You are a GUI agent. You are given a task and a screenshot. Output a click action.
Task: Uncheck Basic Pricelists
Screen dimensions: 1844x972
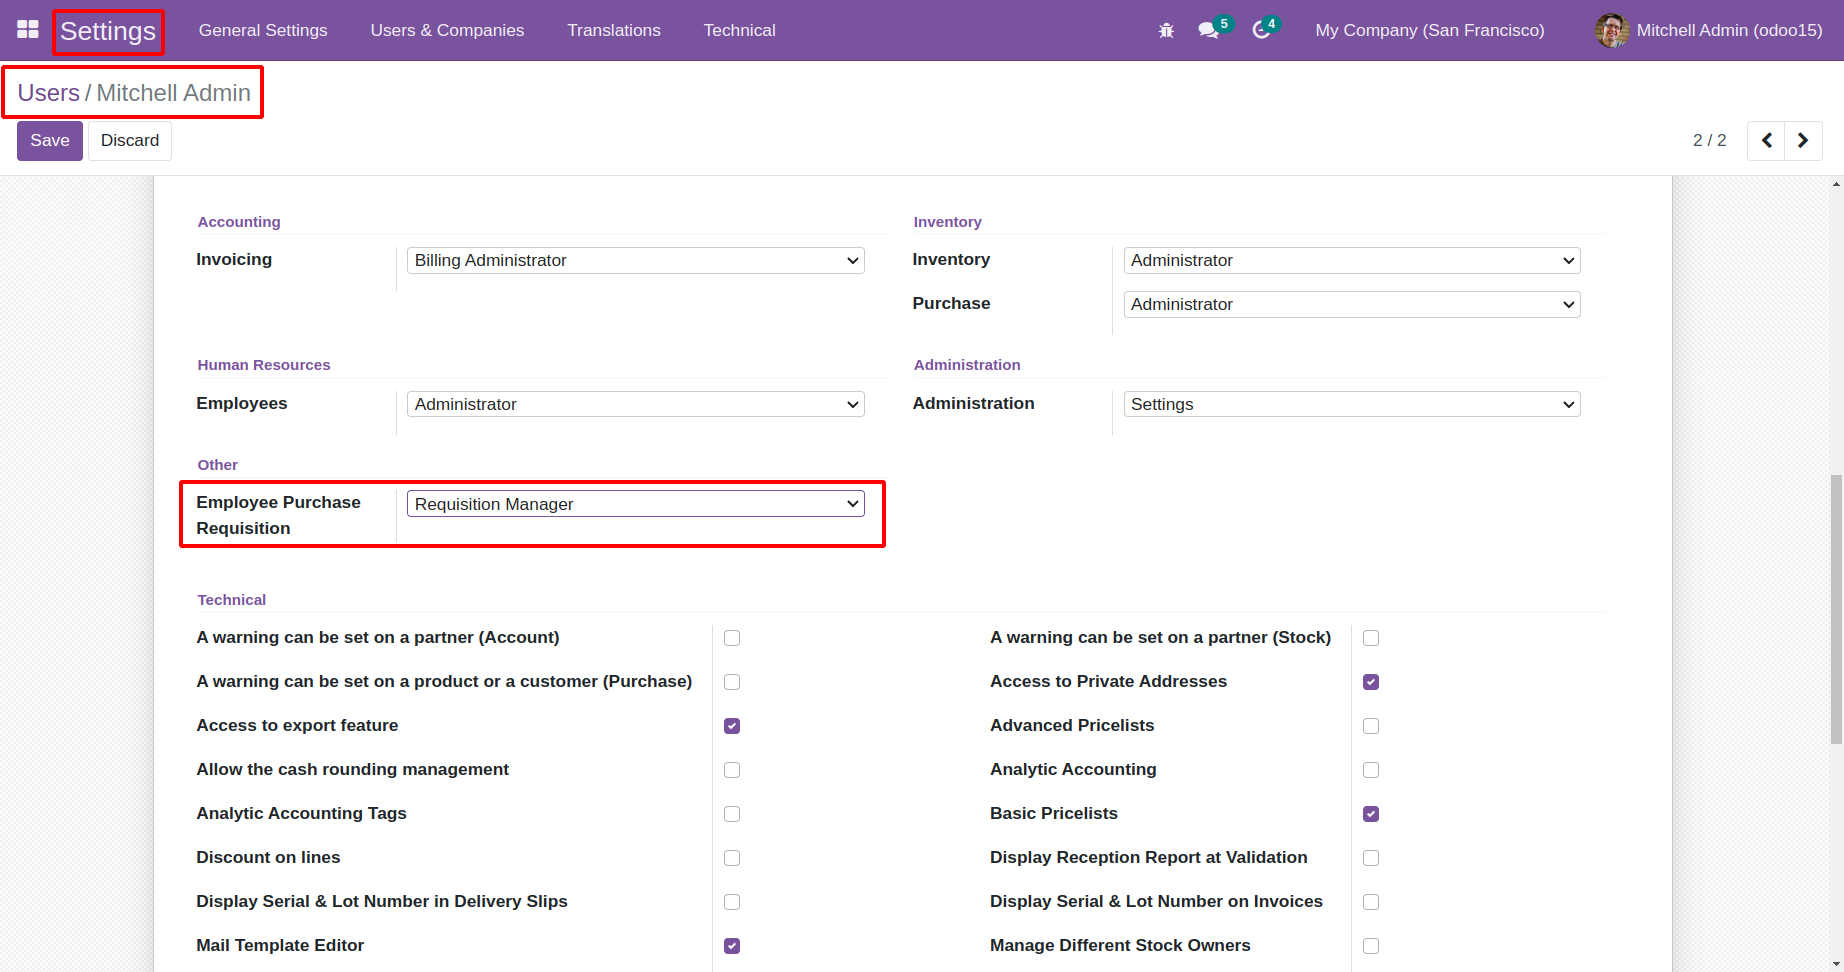pos(1371,814)
